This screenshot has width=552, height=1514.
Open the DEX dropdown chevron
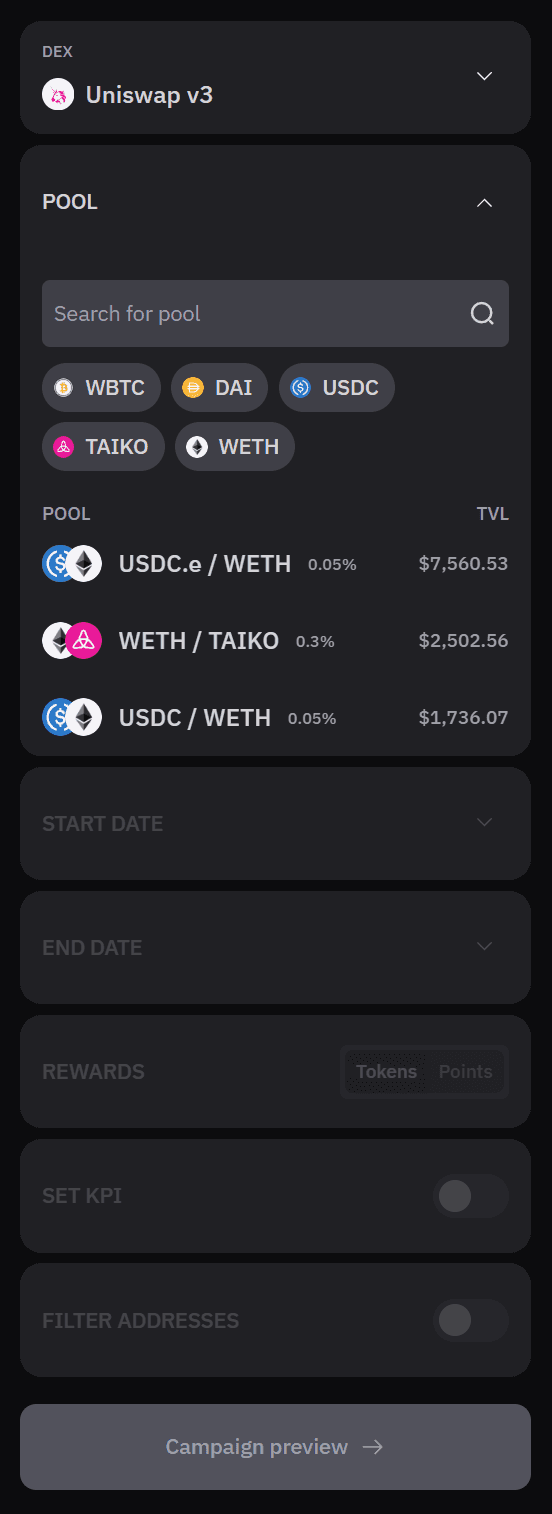point(485,76)
